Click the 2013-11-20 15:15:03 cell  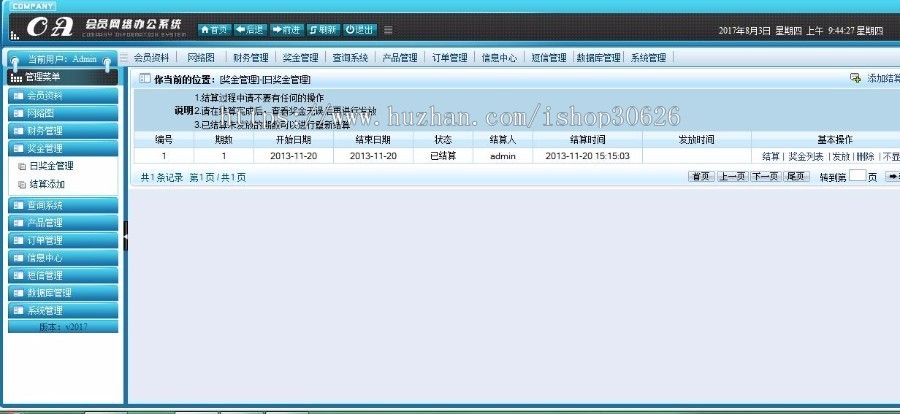[x=587, y=156]
